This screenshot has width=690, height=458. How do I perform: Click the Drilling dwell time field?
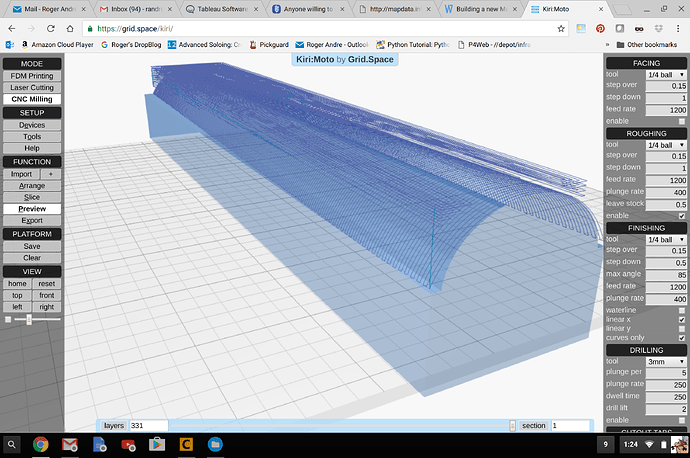(x=666, y=397)
